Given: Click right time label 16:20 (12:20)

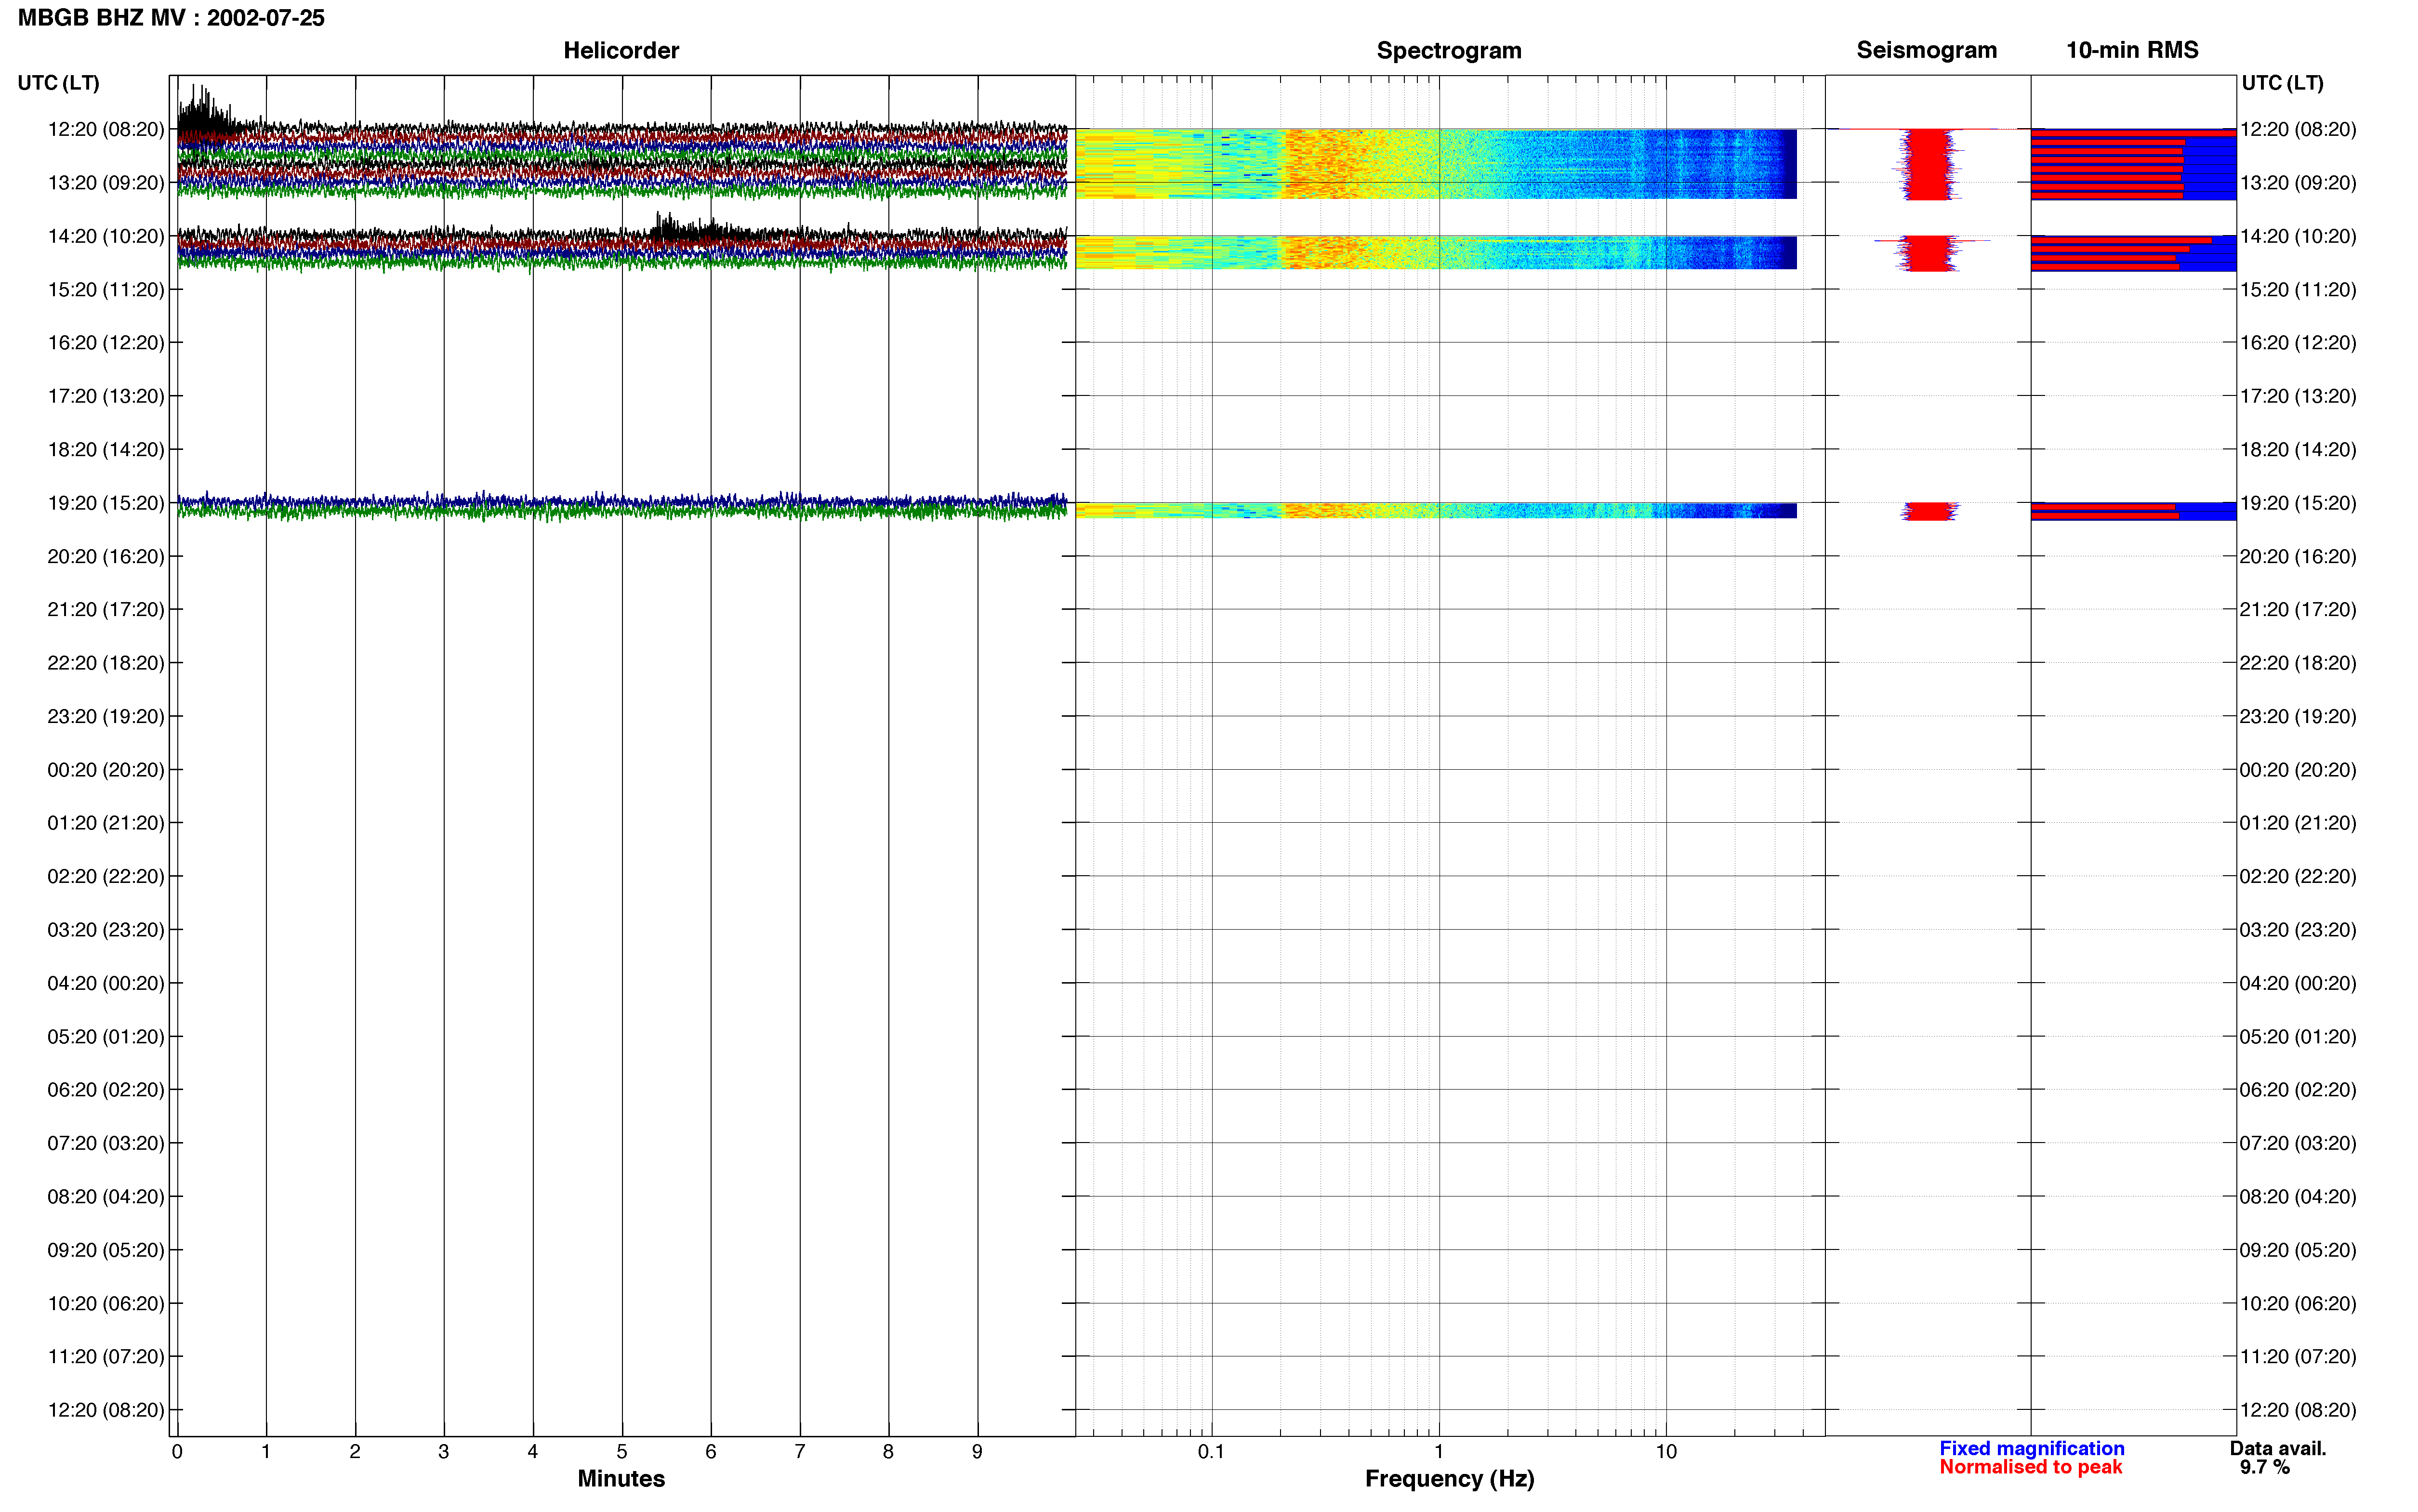Looking at the screenshot, I should (2298, 342).
